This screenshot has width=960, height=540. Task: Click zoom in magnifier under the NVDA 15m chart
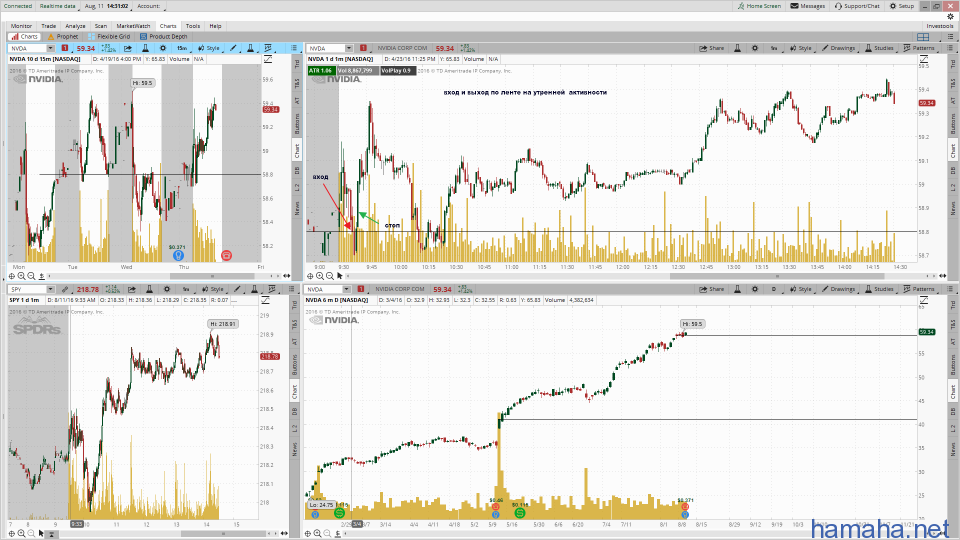click(21, 277)
